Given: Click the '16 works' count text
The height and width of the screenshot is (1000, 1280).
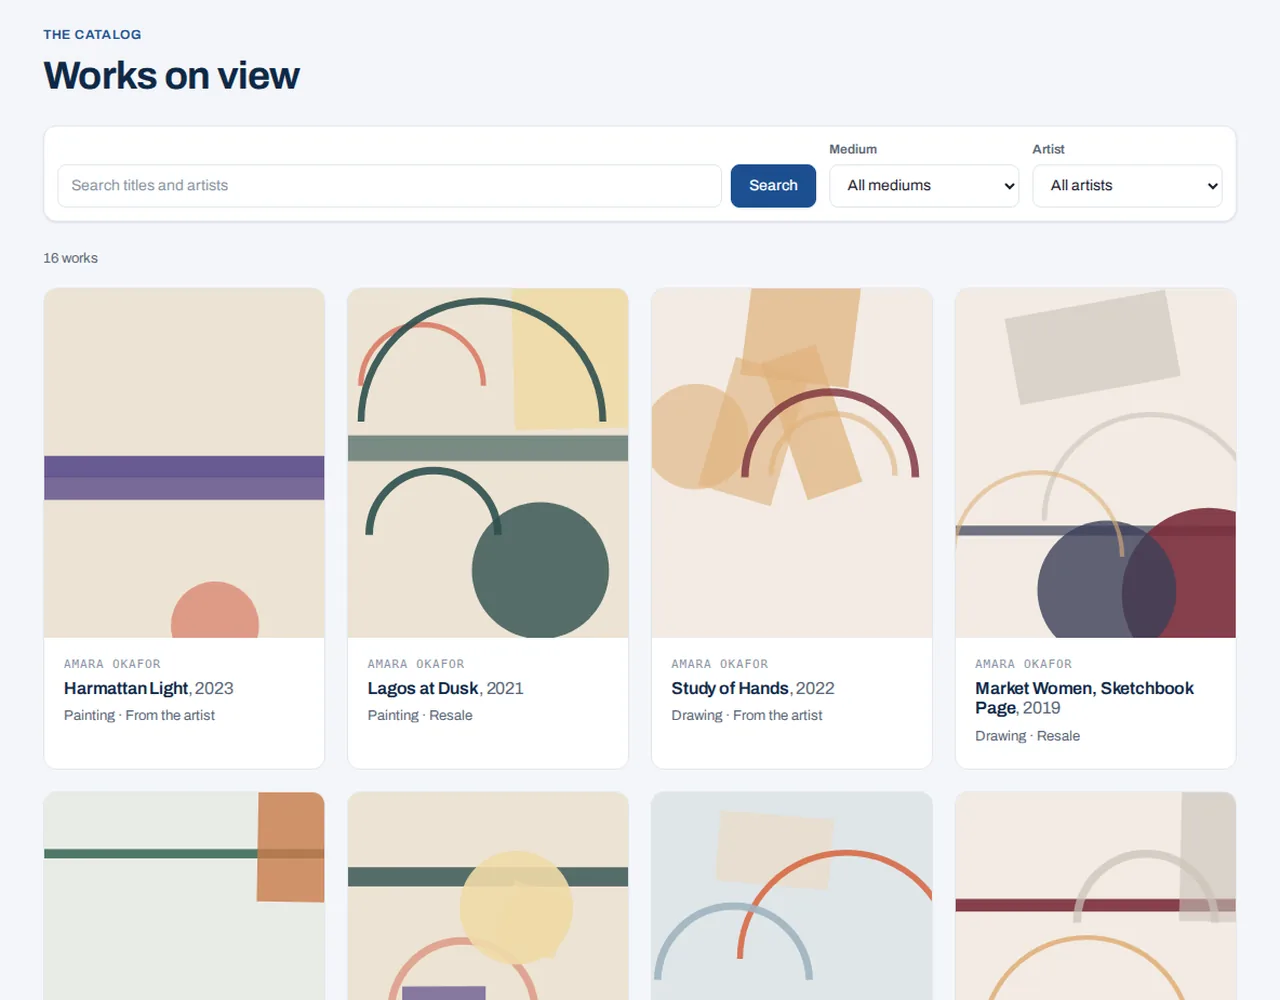Looking at the screenshot, I should point(70,258).
